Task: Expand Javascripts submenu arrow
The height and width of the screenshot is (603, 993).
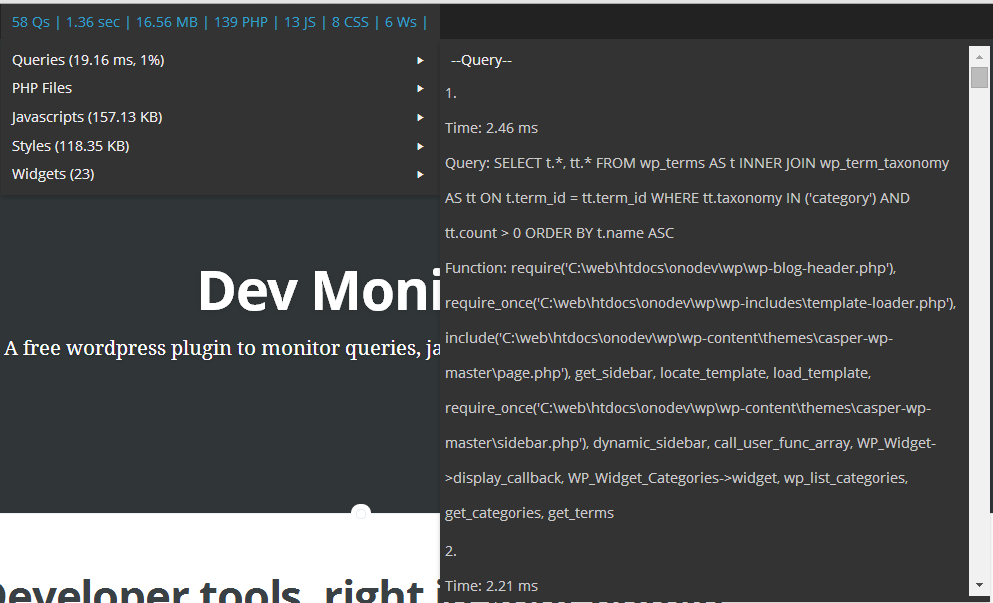Action: [420, 117]
